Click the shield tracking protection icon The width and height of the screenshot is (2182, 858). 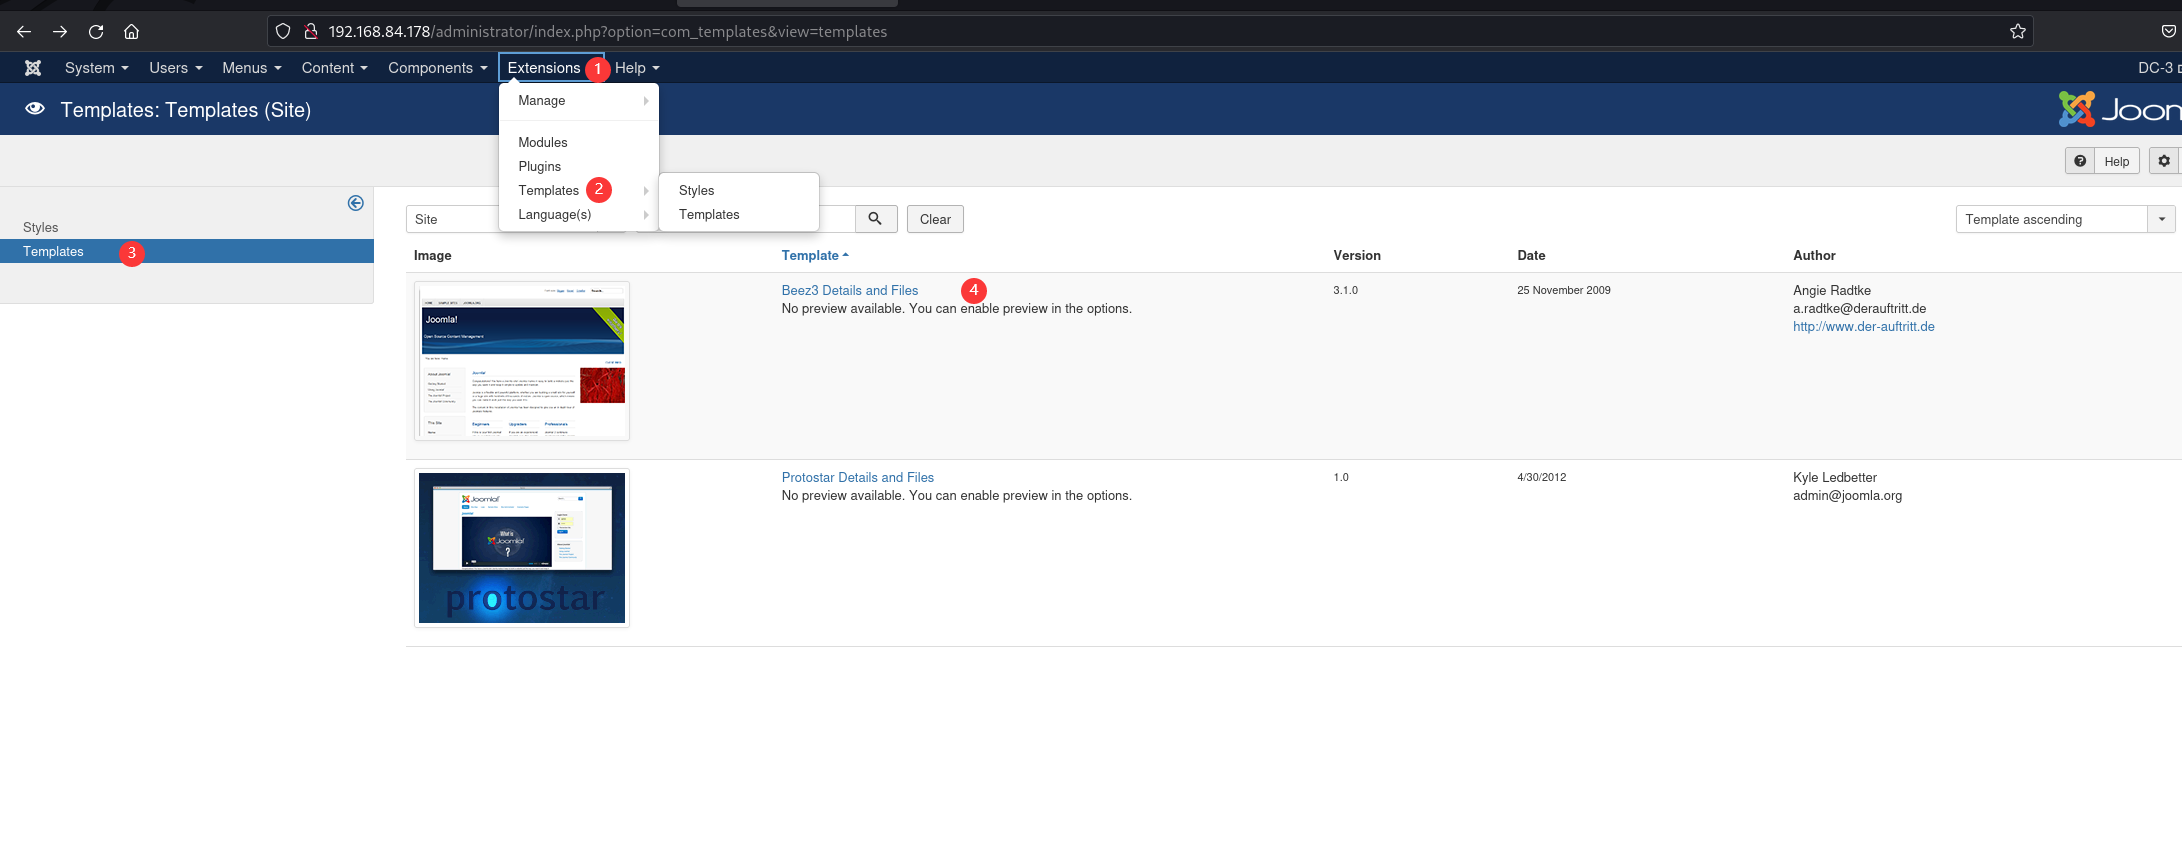click(x=283, y=32)
